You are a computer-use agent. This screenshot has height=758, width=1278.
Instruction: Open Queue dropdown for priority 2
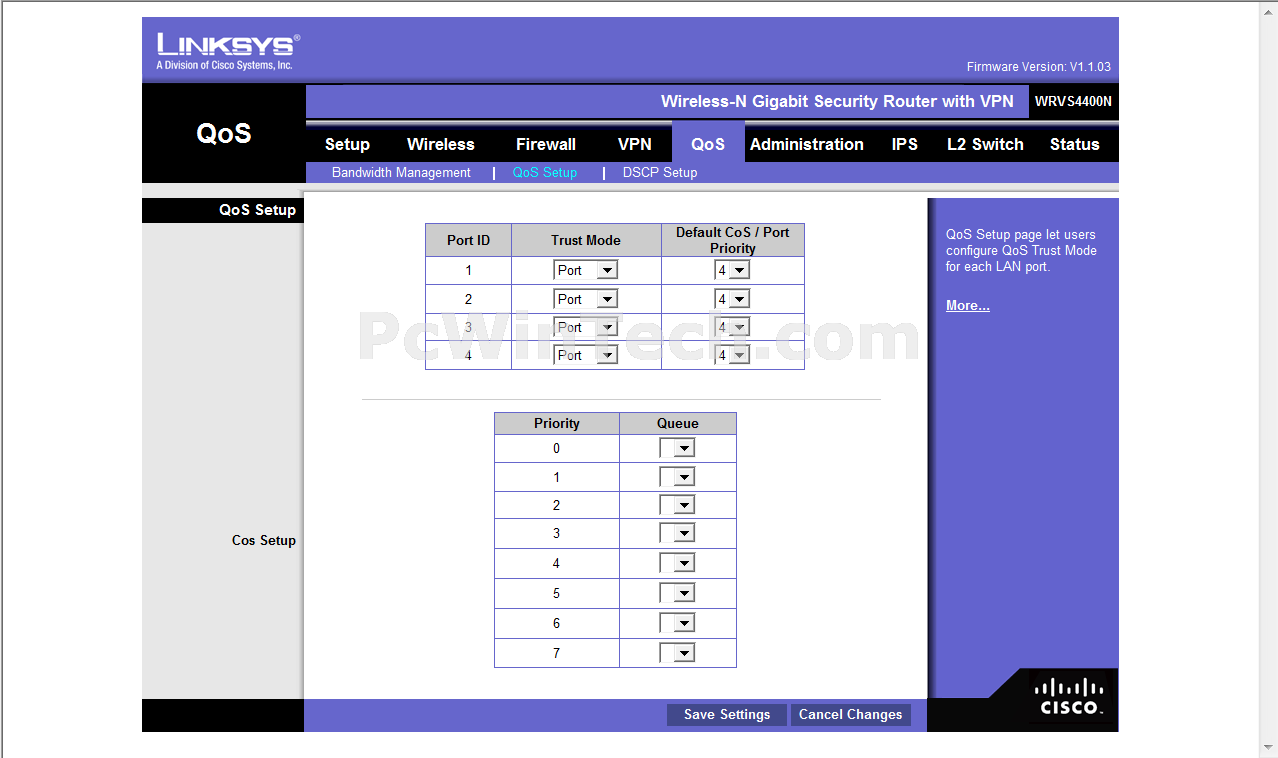point(677,505)
